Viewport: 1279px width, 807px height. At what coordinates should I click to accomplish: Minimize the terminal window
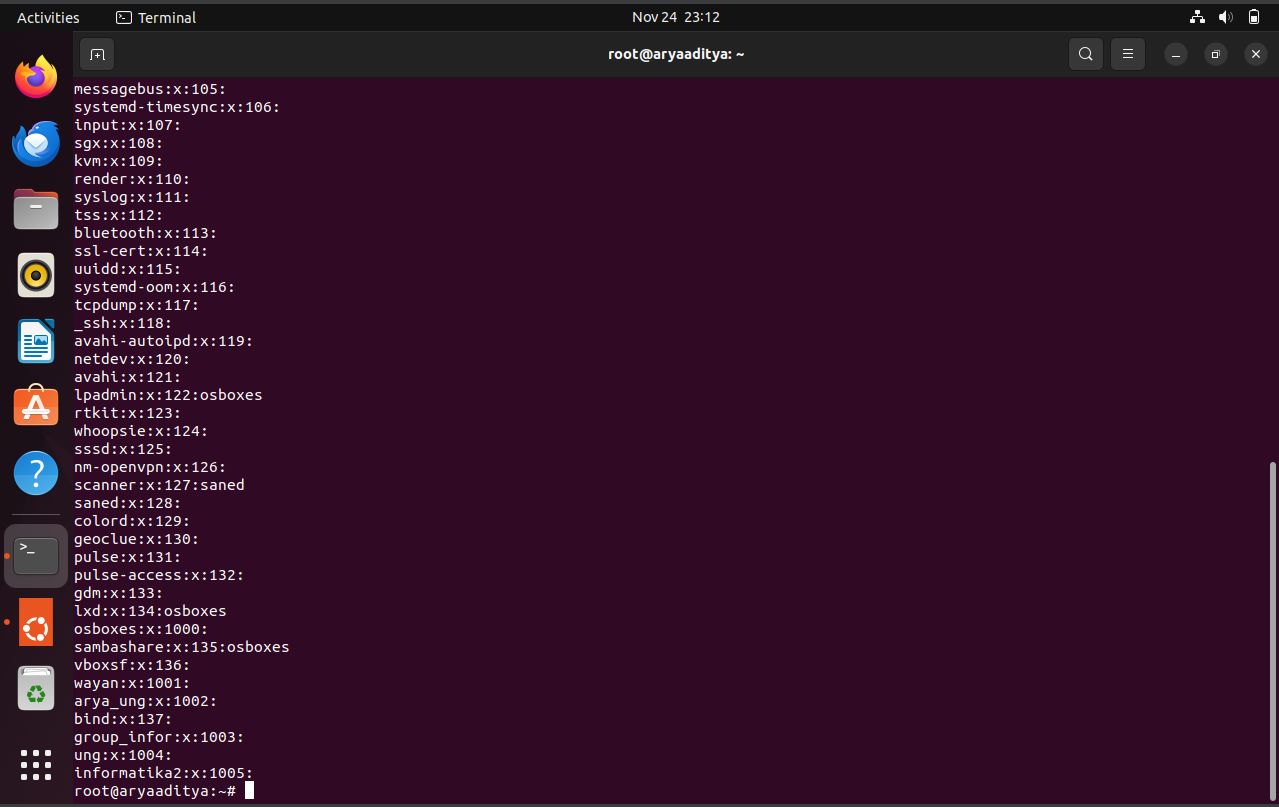1176,54
